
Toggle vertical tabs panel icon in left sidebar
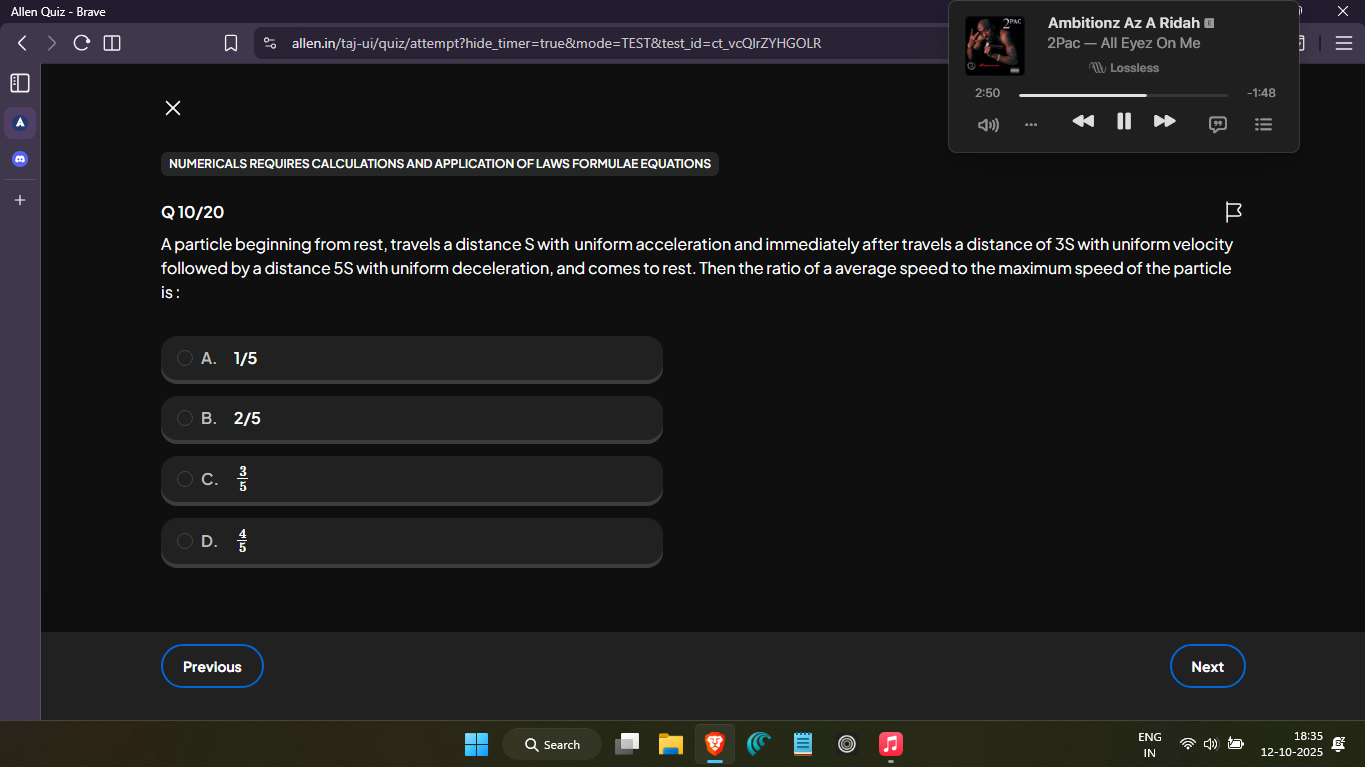tap(20, 83)
